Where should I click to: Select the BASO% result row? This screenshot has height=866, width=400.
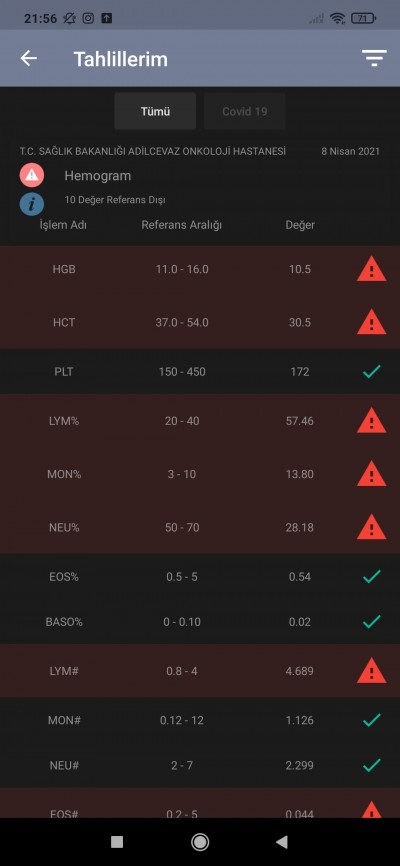pos(200,622)
